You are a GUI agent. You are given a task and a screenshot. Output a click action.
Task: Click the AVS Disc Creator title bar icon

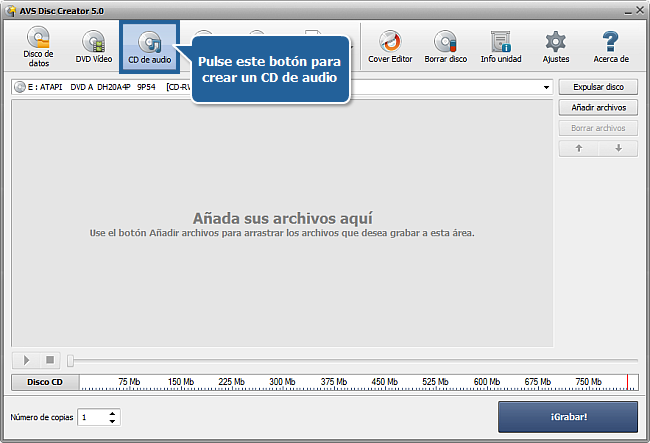click(x=11, y=11)
